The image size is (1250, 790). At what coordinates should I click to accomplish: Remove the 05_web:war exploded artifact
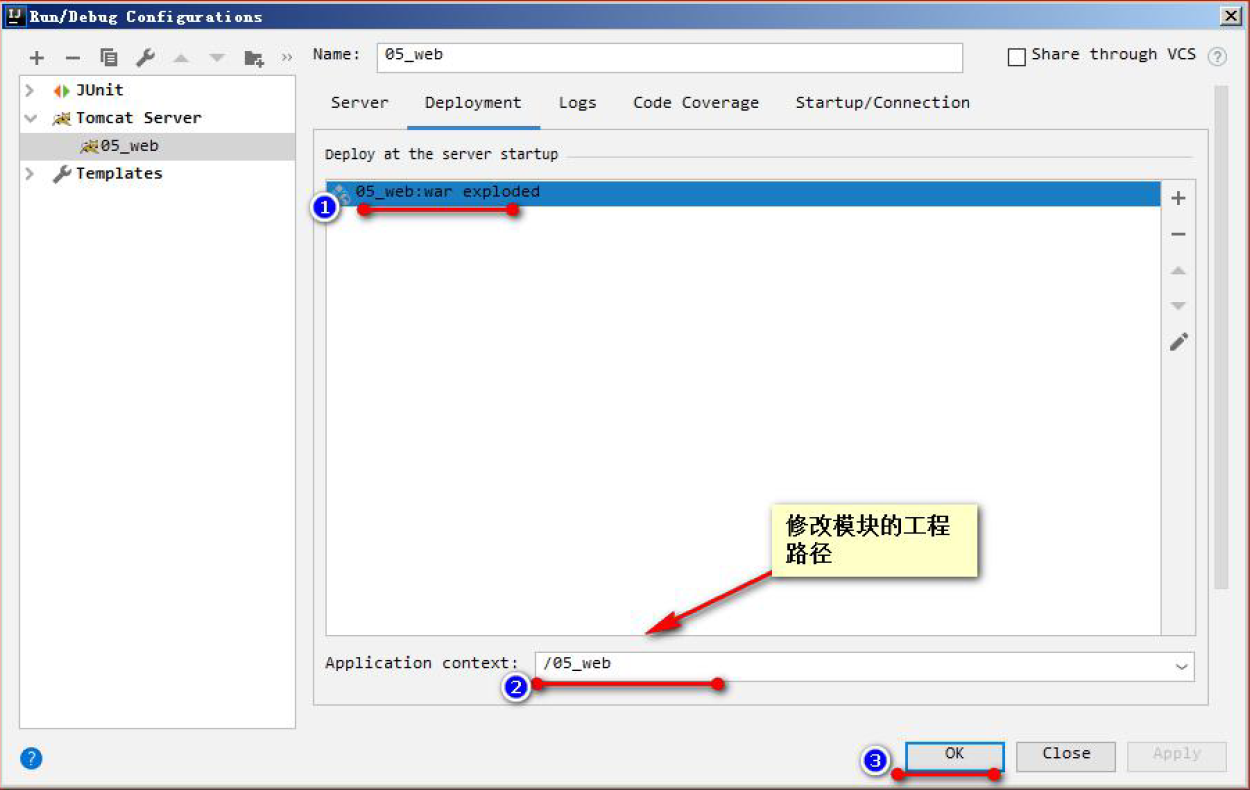pos(1178,233)
